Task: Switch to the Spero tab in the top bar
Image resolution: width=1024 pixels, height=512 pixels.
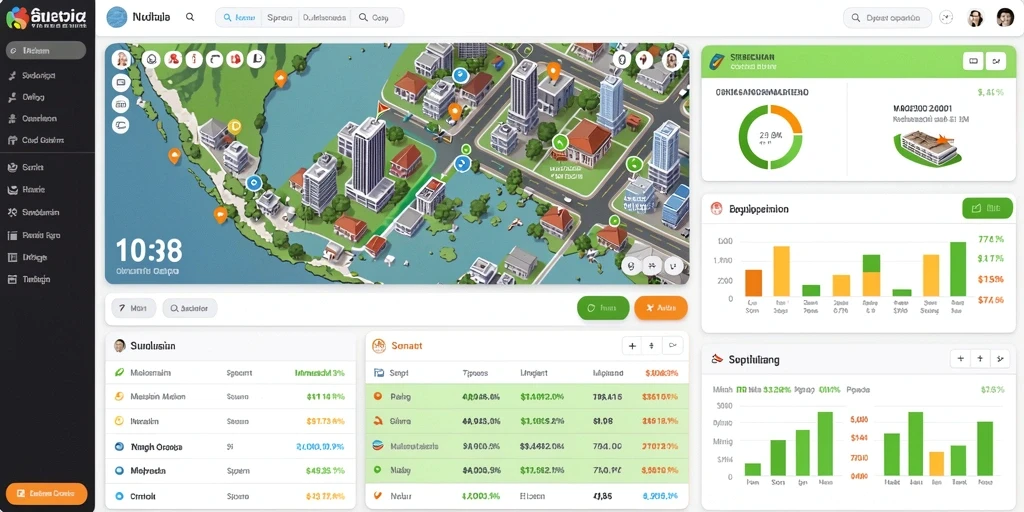Action: (x=280, y=18)
